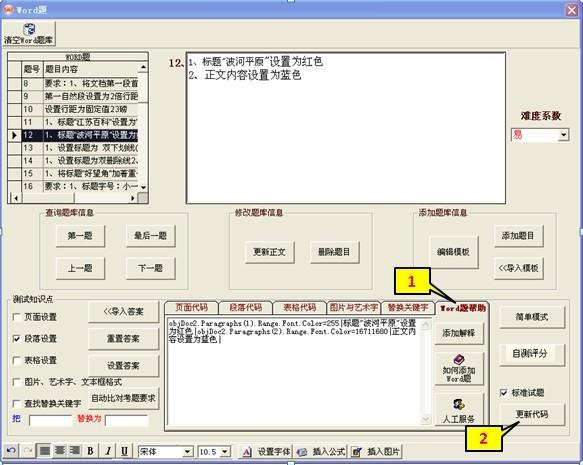Click 更新正文 button
The height and width of the screenshot is (465, 583).
269,252
